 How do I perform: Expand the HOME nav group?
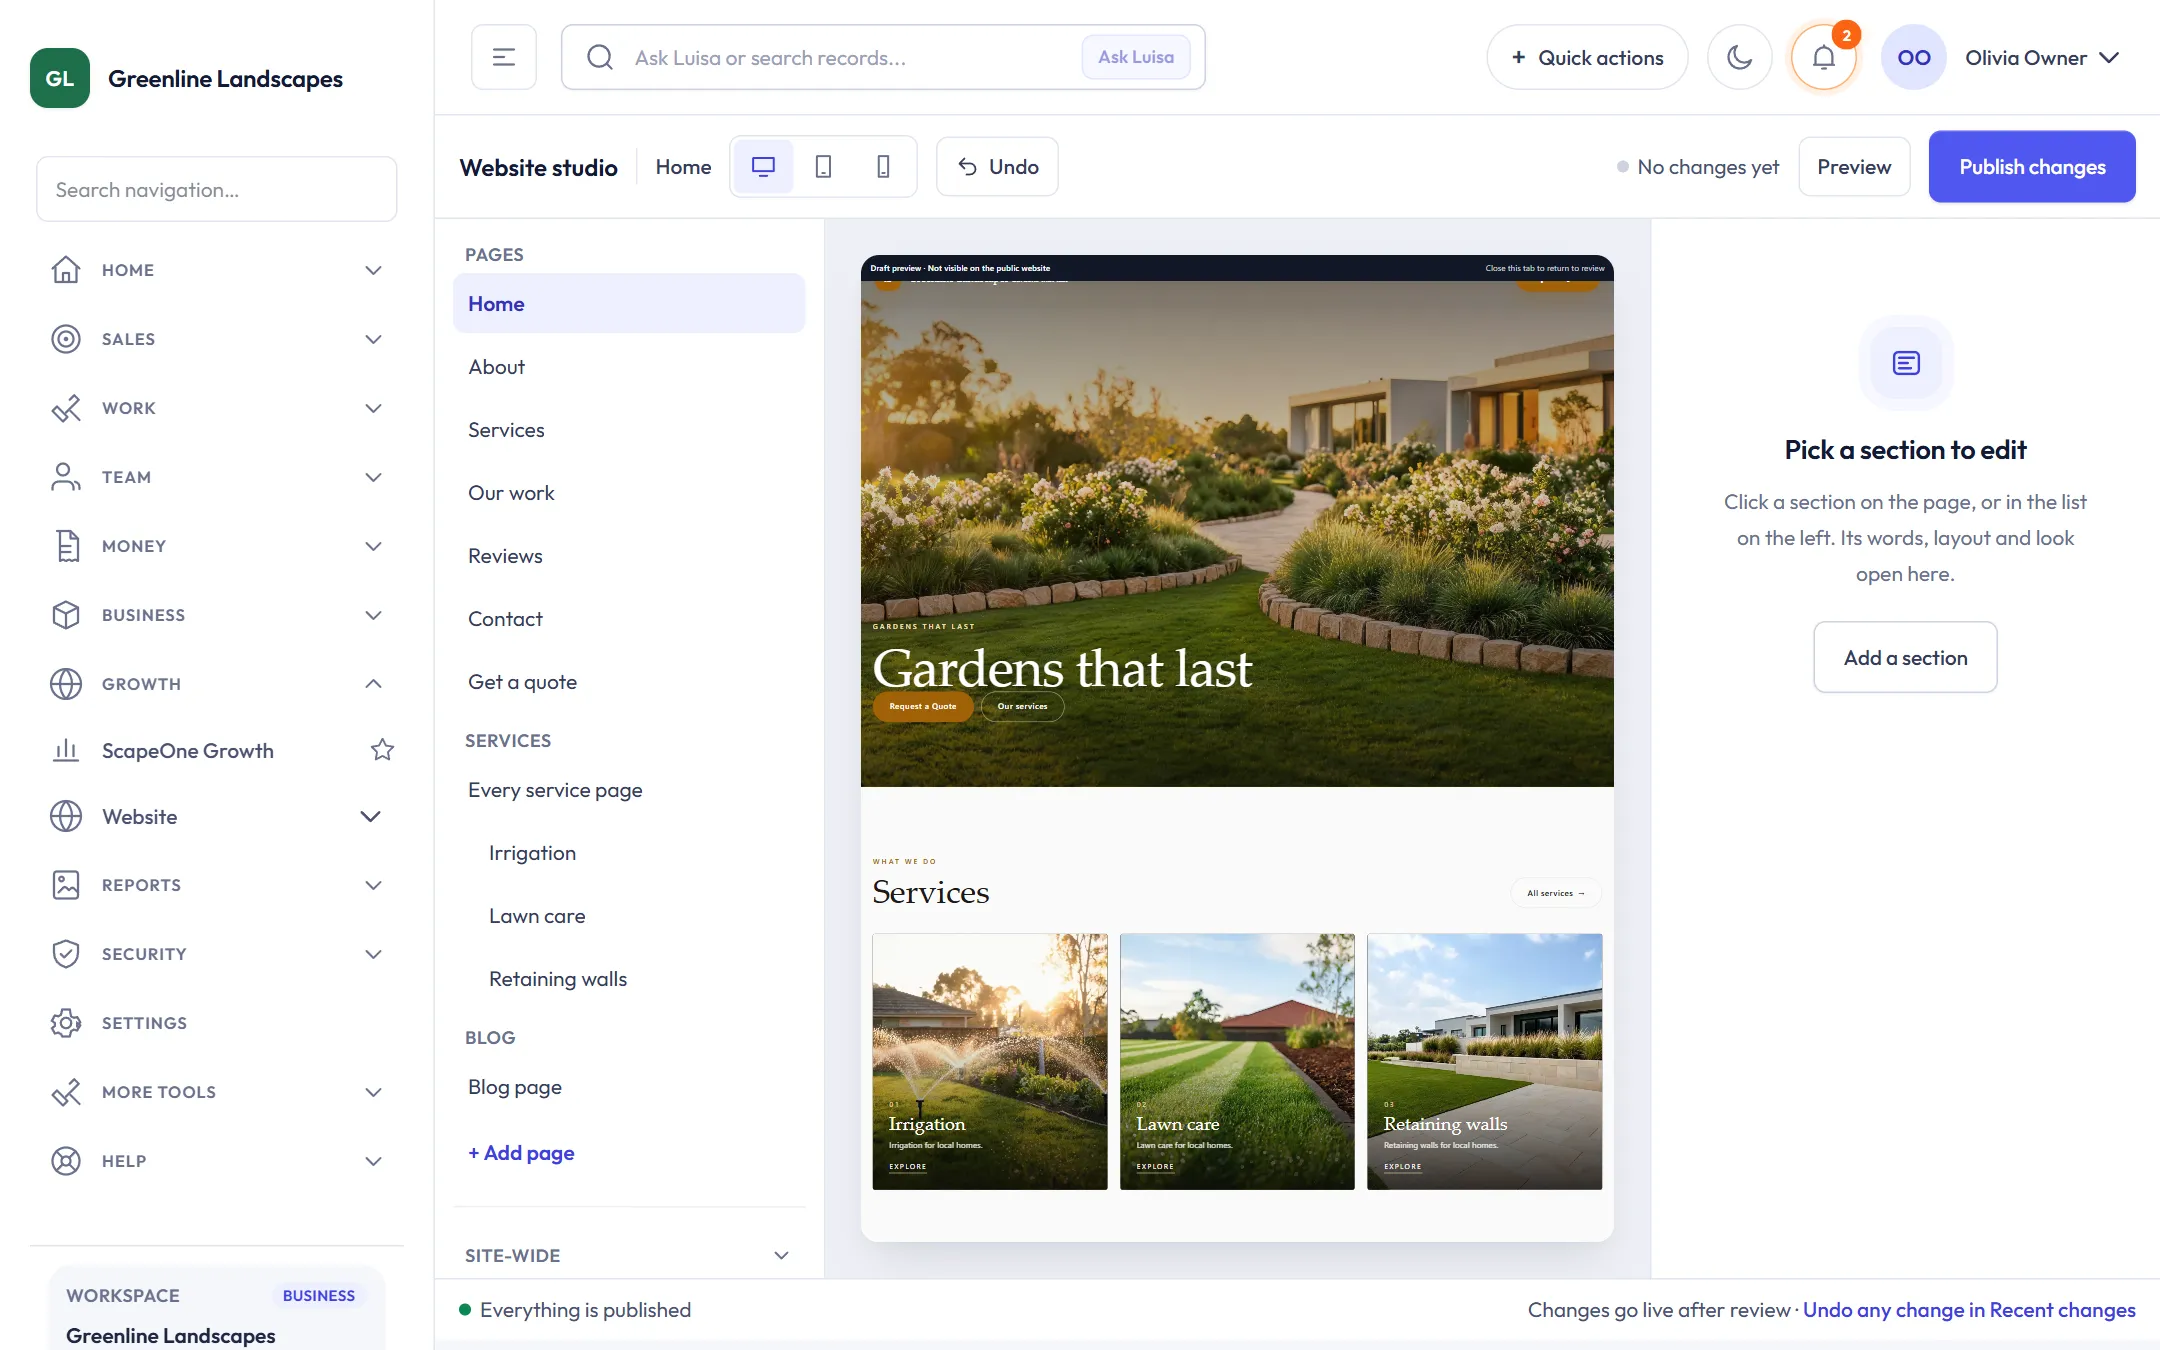(216, 270)
